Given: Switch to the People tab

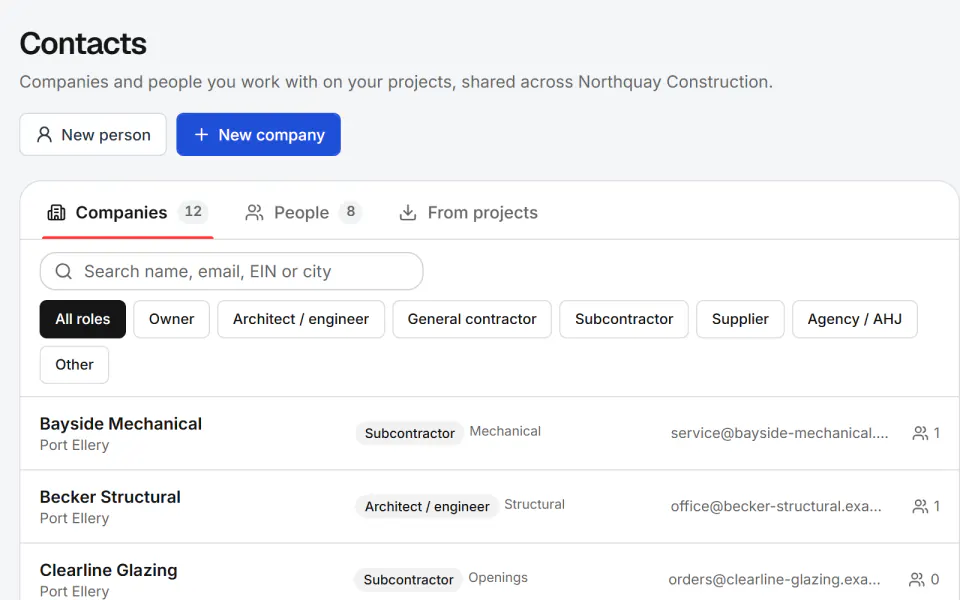Looking at the screenshot, I should 303,212.
